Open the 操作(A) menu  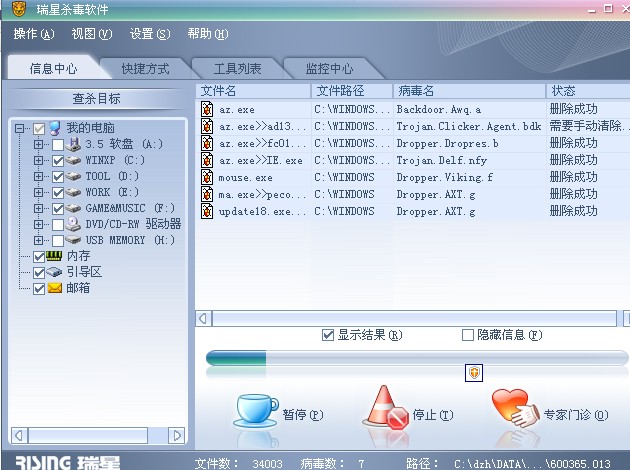pyautogui.click(x=34, y=34)
